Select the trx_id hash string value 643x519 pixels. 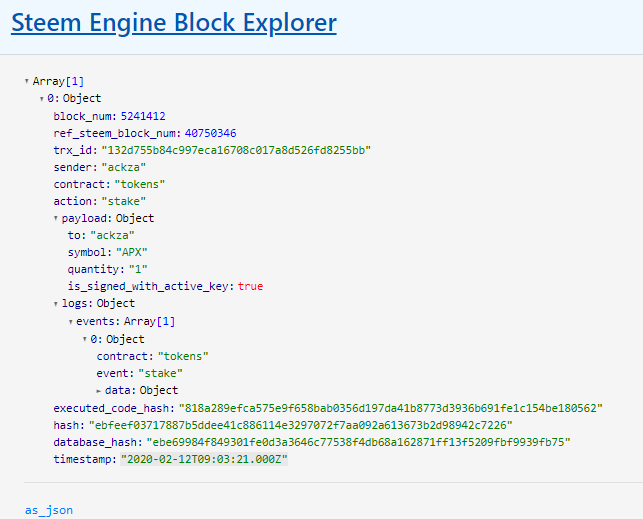[x=236, y=150]
